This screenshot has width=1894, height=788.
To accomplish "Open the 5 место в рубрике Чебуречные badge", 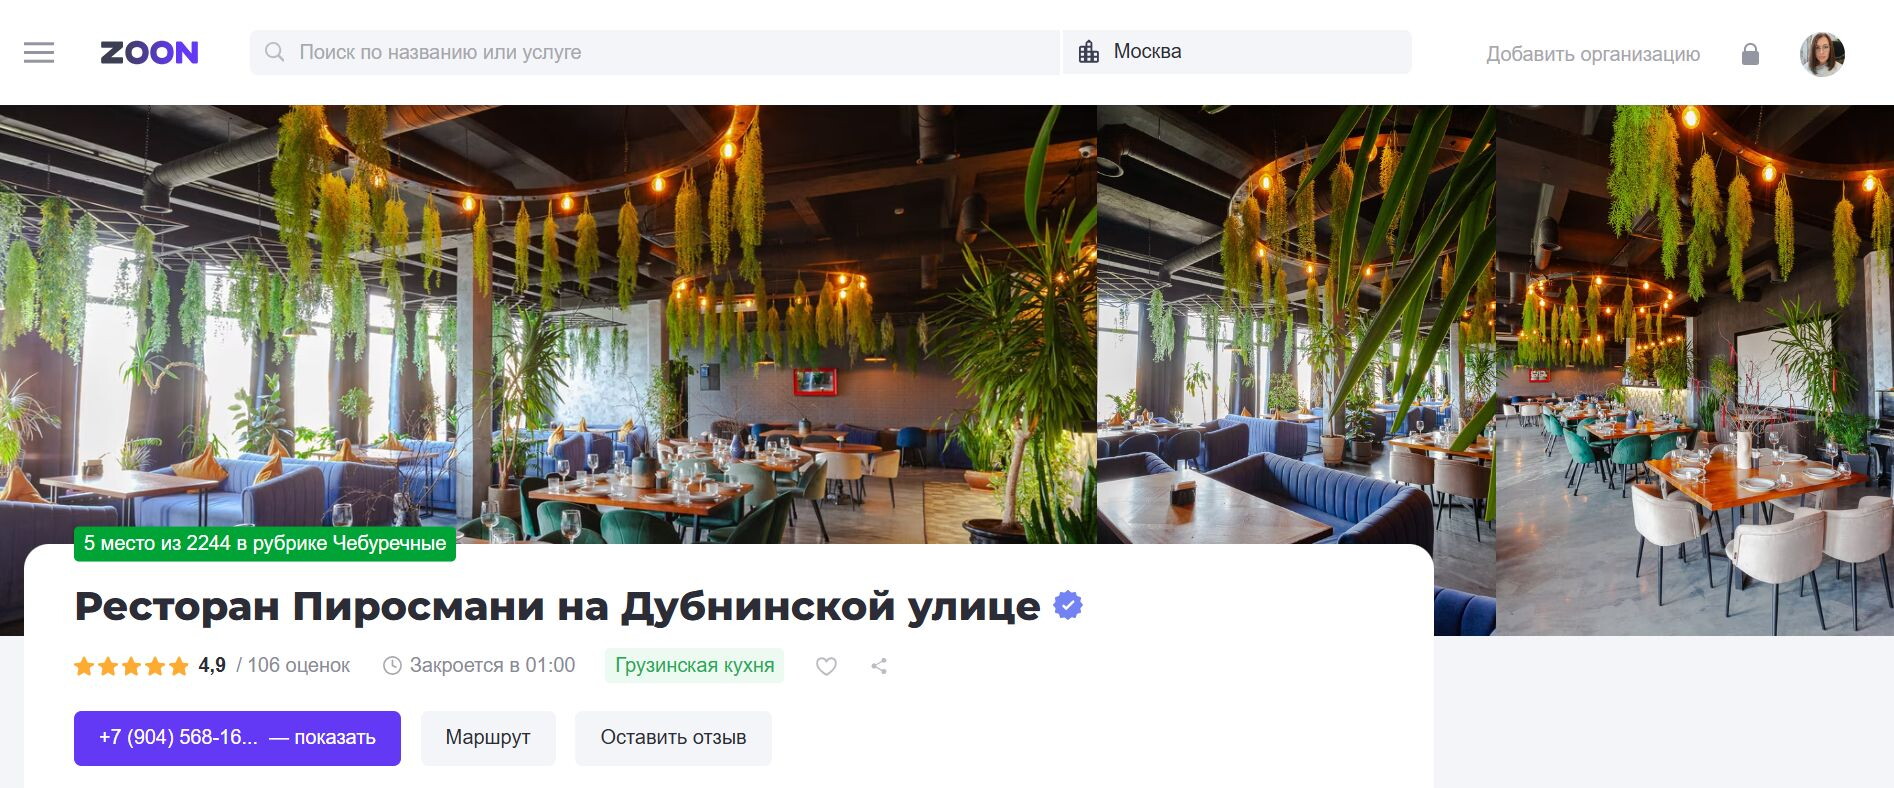I will pyautogui.click(x=265, y=543).
